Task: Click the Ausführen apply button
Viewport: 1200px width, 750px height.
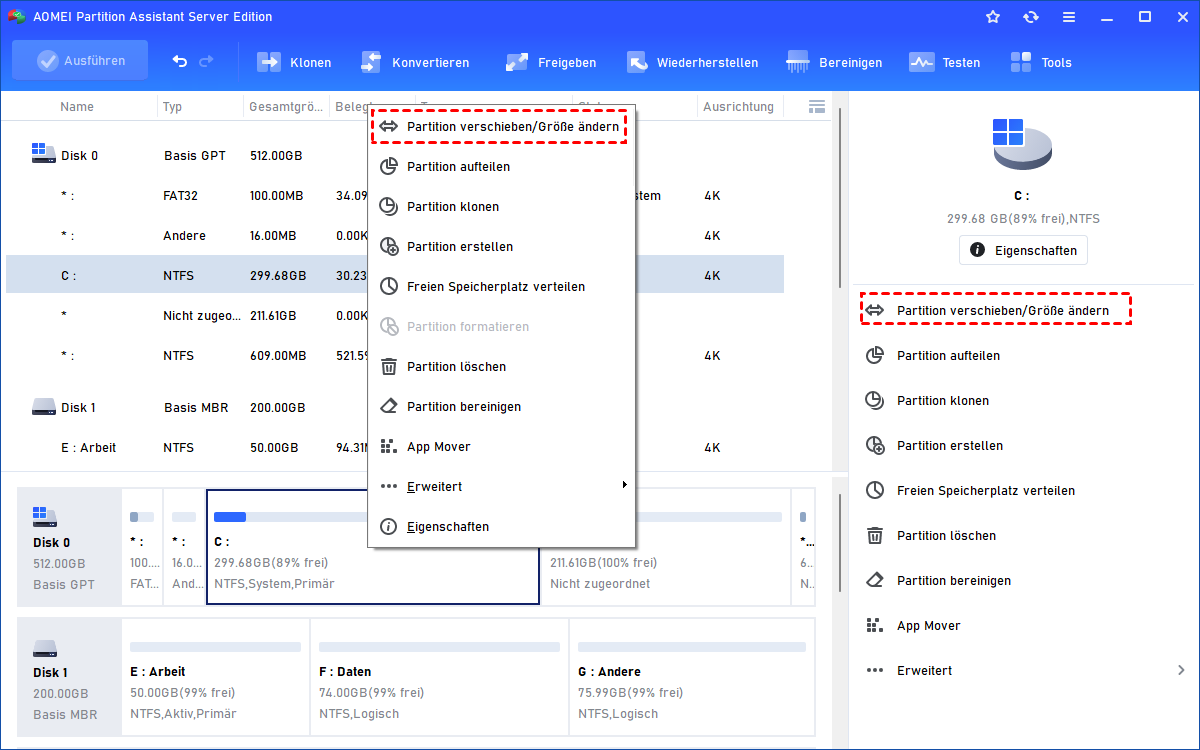Action: pyautogui.click(x=80, y=61)
